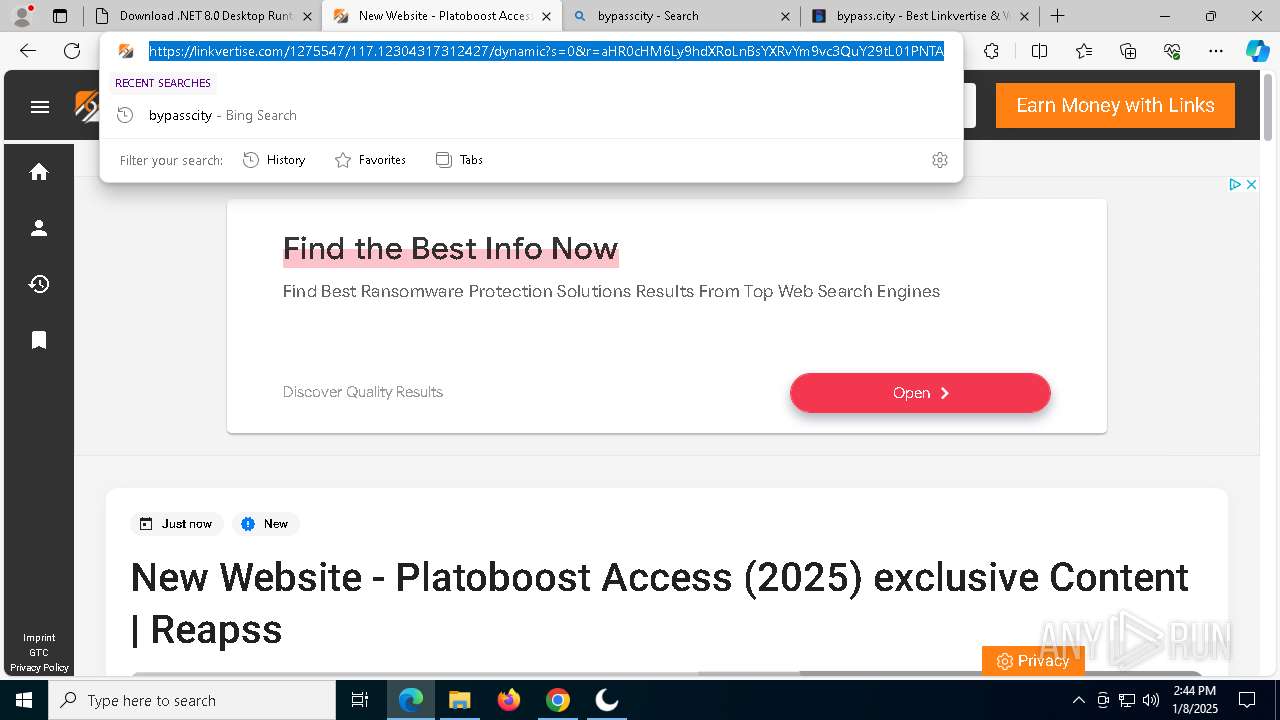Open the Linkvertise home sidebar icon

tap(39, 172)
